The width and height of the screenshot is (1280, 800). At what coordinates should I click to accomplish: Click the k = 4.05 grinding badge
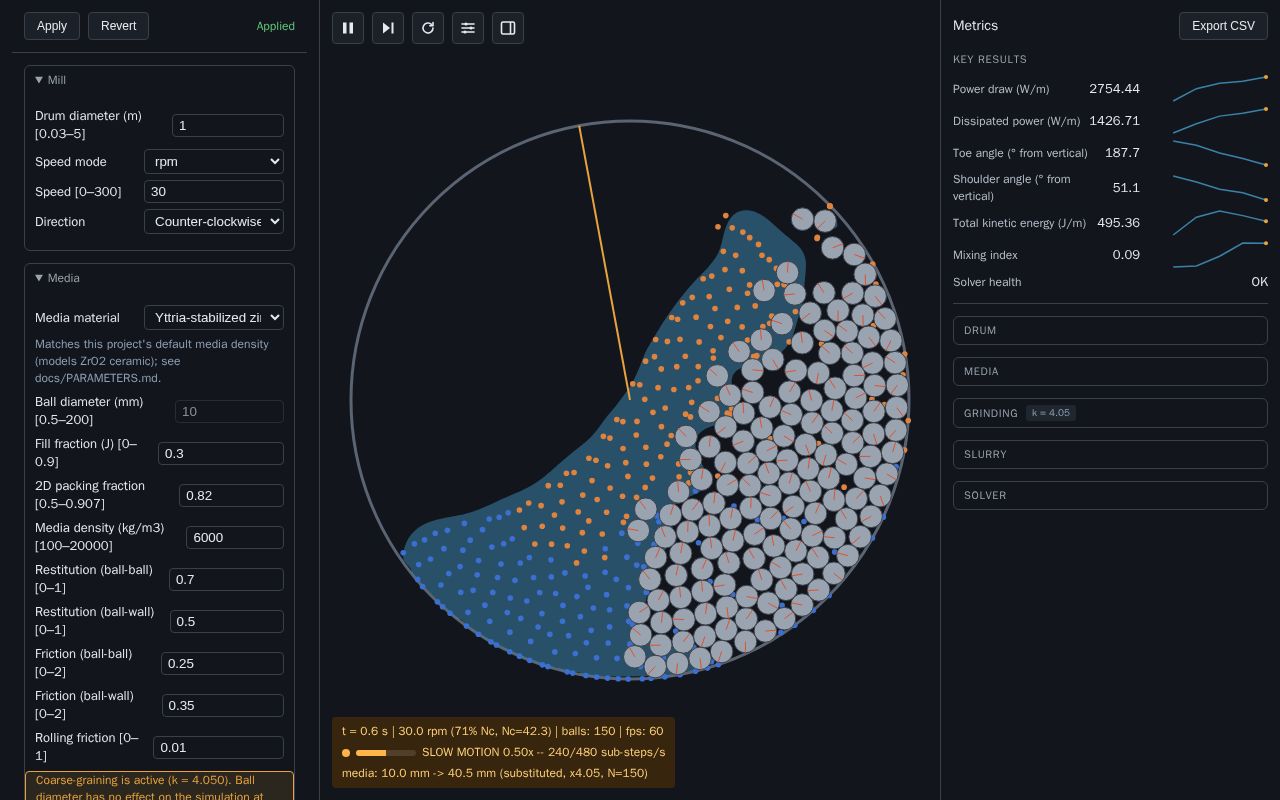[1051, 413]
